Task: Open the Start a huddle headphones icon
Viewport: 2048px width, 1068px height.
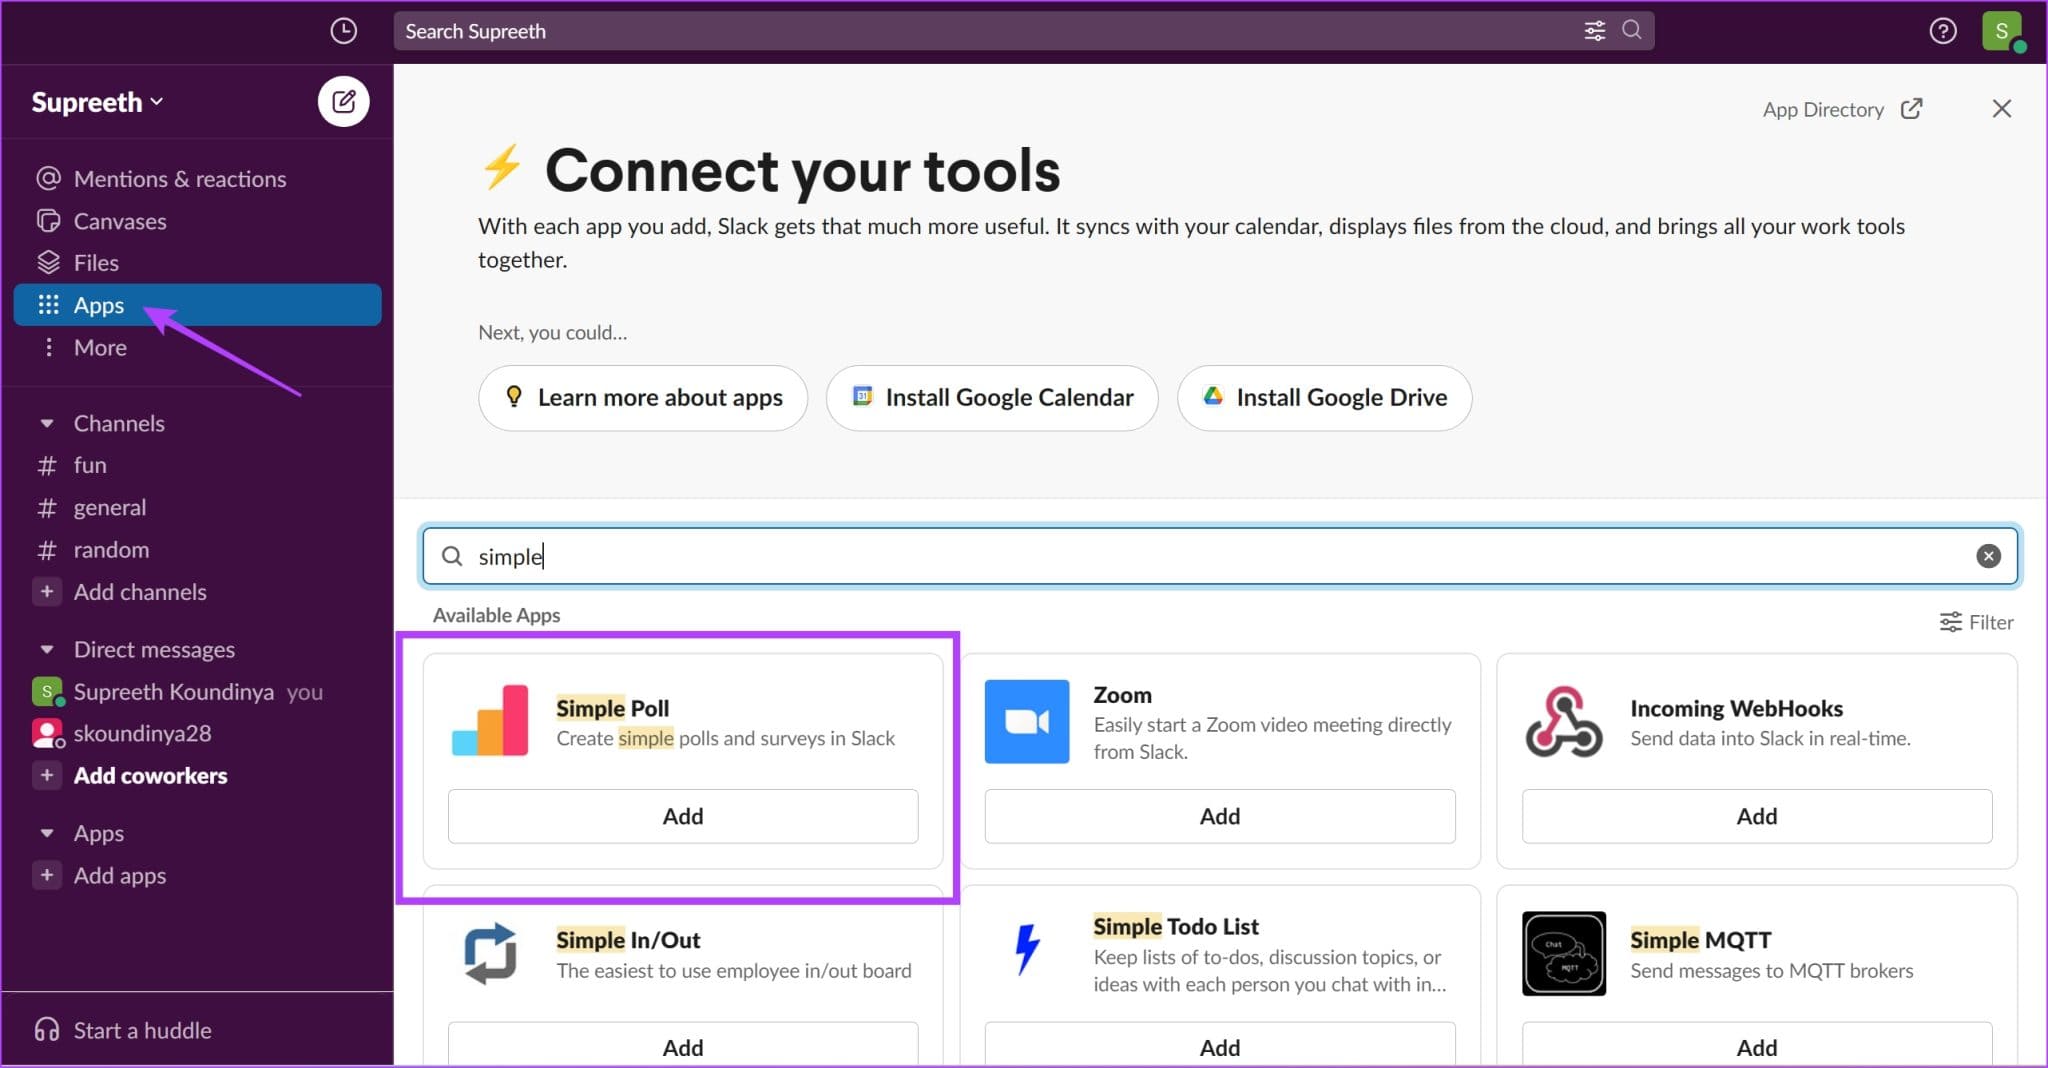Action: 47,1030
